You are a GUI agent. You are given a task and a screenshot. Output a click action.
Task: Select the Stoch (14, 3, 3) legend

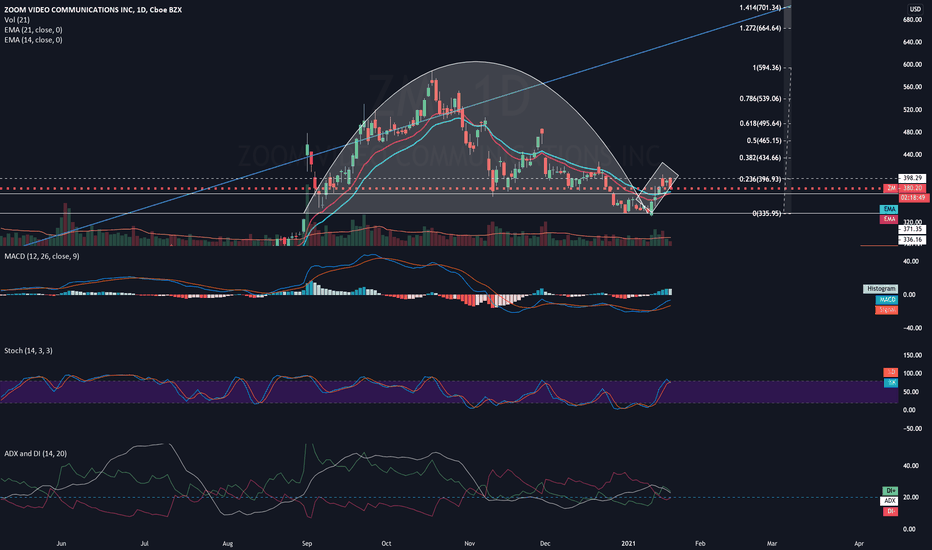point(28,351)
